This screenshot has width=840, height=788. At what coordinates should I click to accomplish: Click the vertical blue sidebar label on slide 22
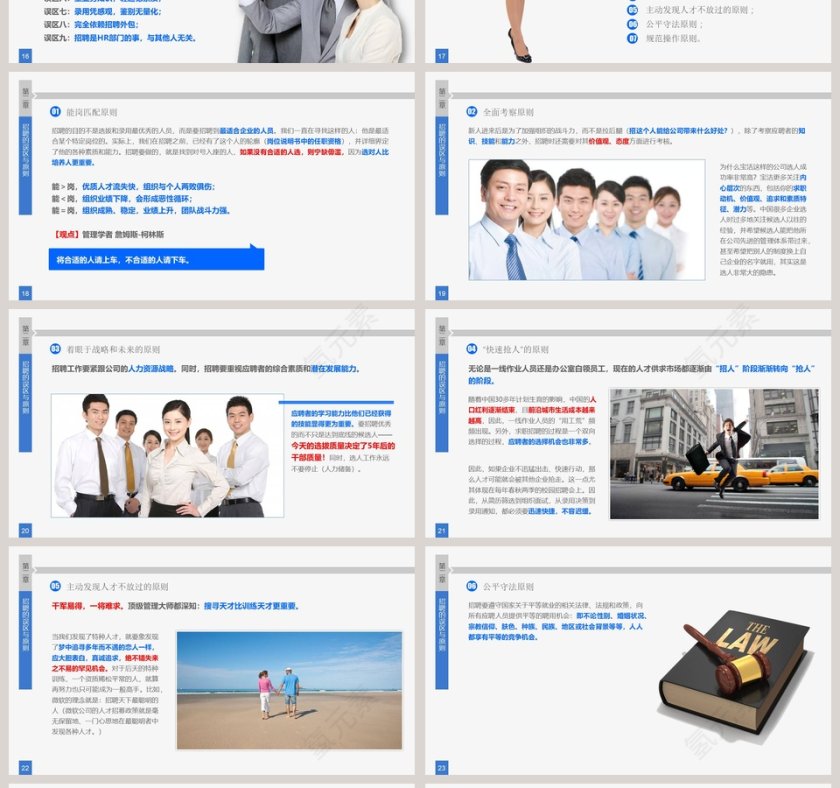point(25,640)
